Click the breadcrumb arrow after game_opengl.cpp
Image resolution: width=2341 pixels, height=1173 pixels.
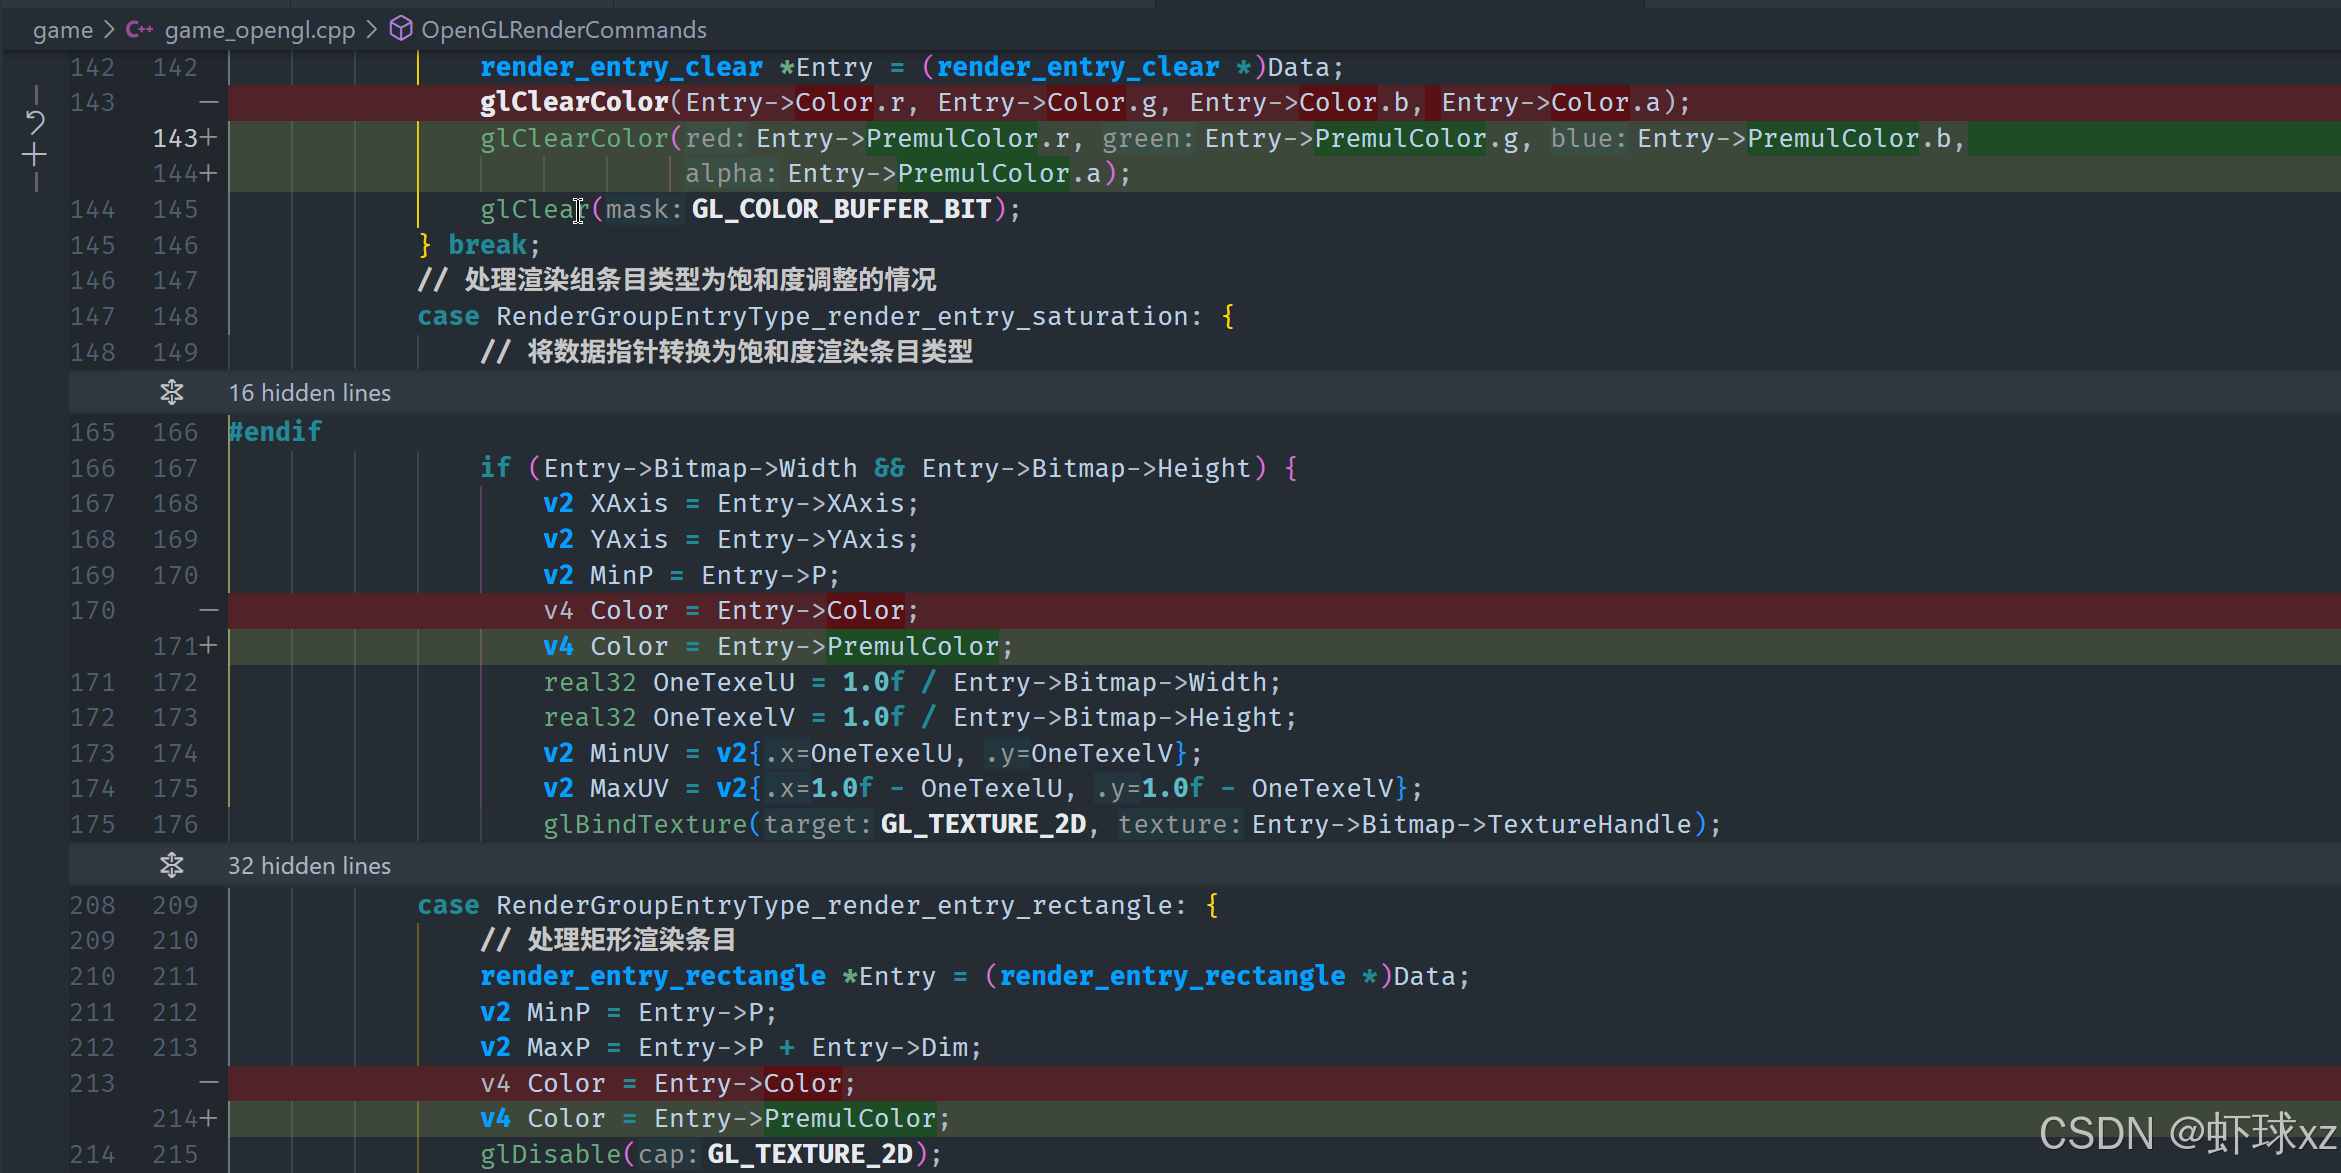pyautogui.click(x=372, y=30)
